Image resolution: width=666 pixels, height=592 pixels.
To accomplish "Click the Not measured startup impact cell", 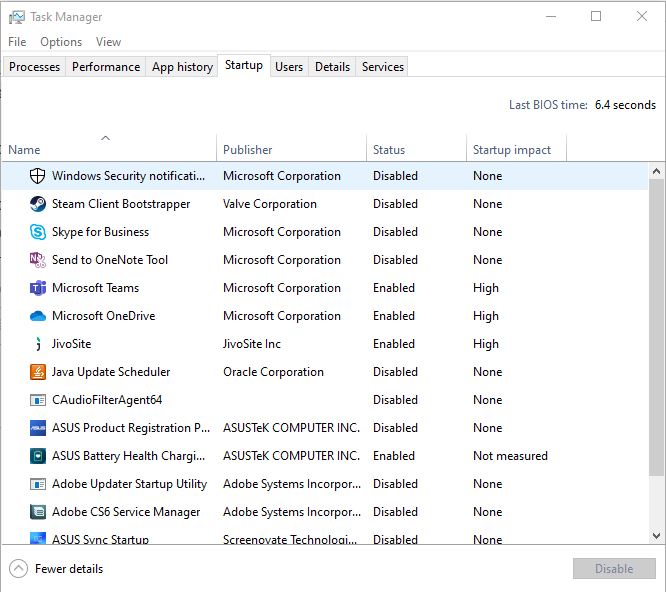I will click(510, 456).
